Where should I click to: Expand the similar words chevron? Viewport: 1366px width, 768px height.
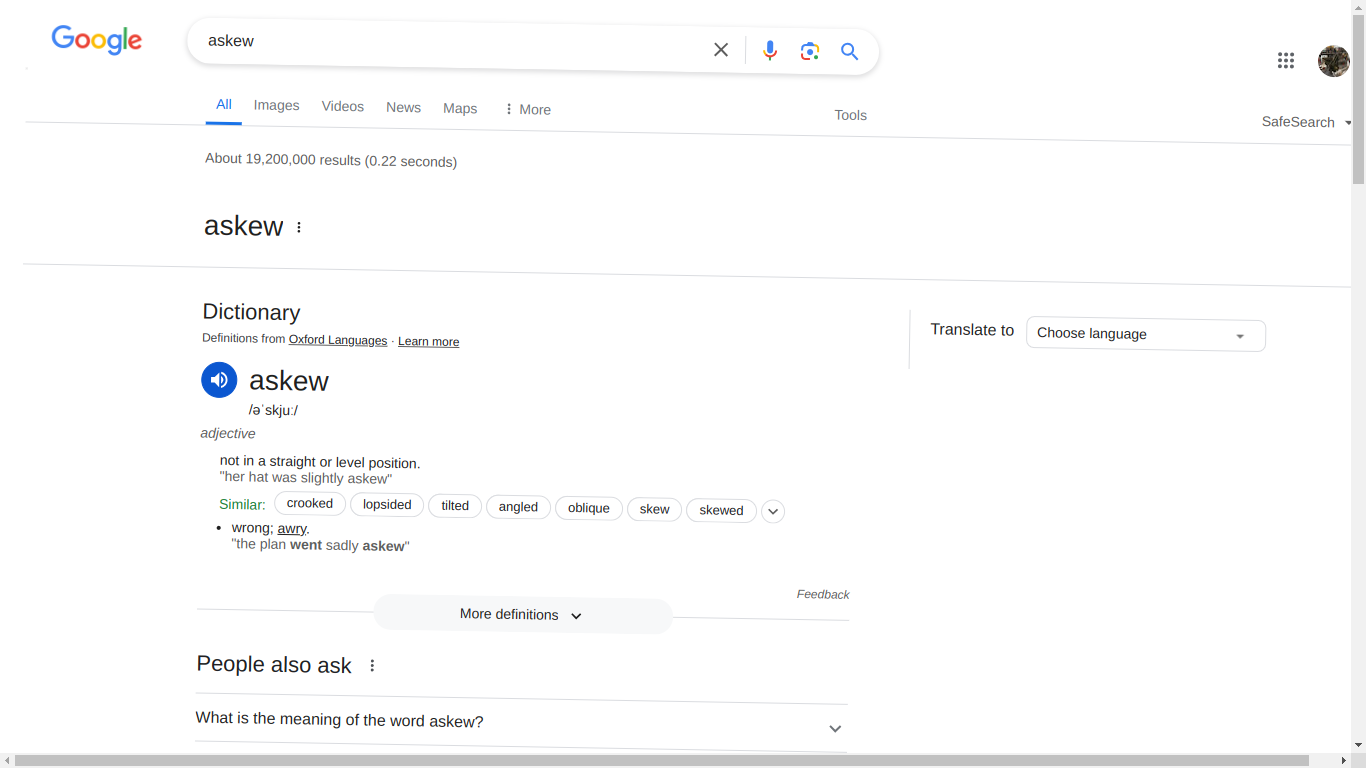click(773, 511)
